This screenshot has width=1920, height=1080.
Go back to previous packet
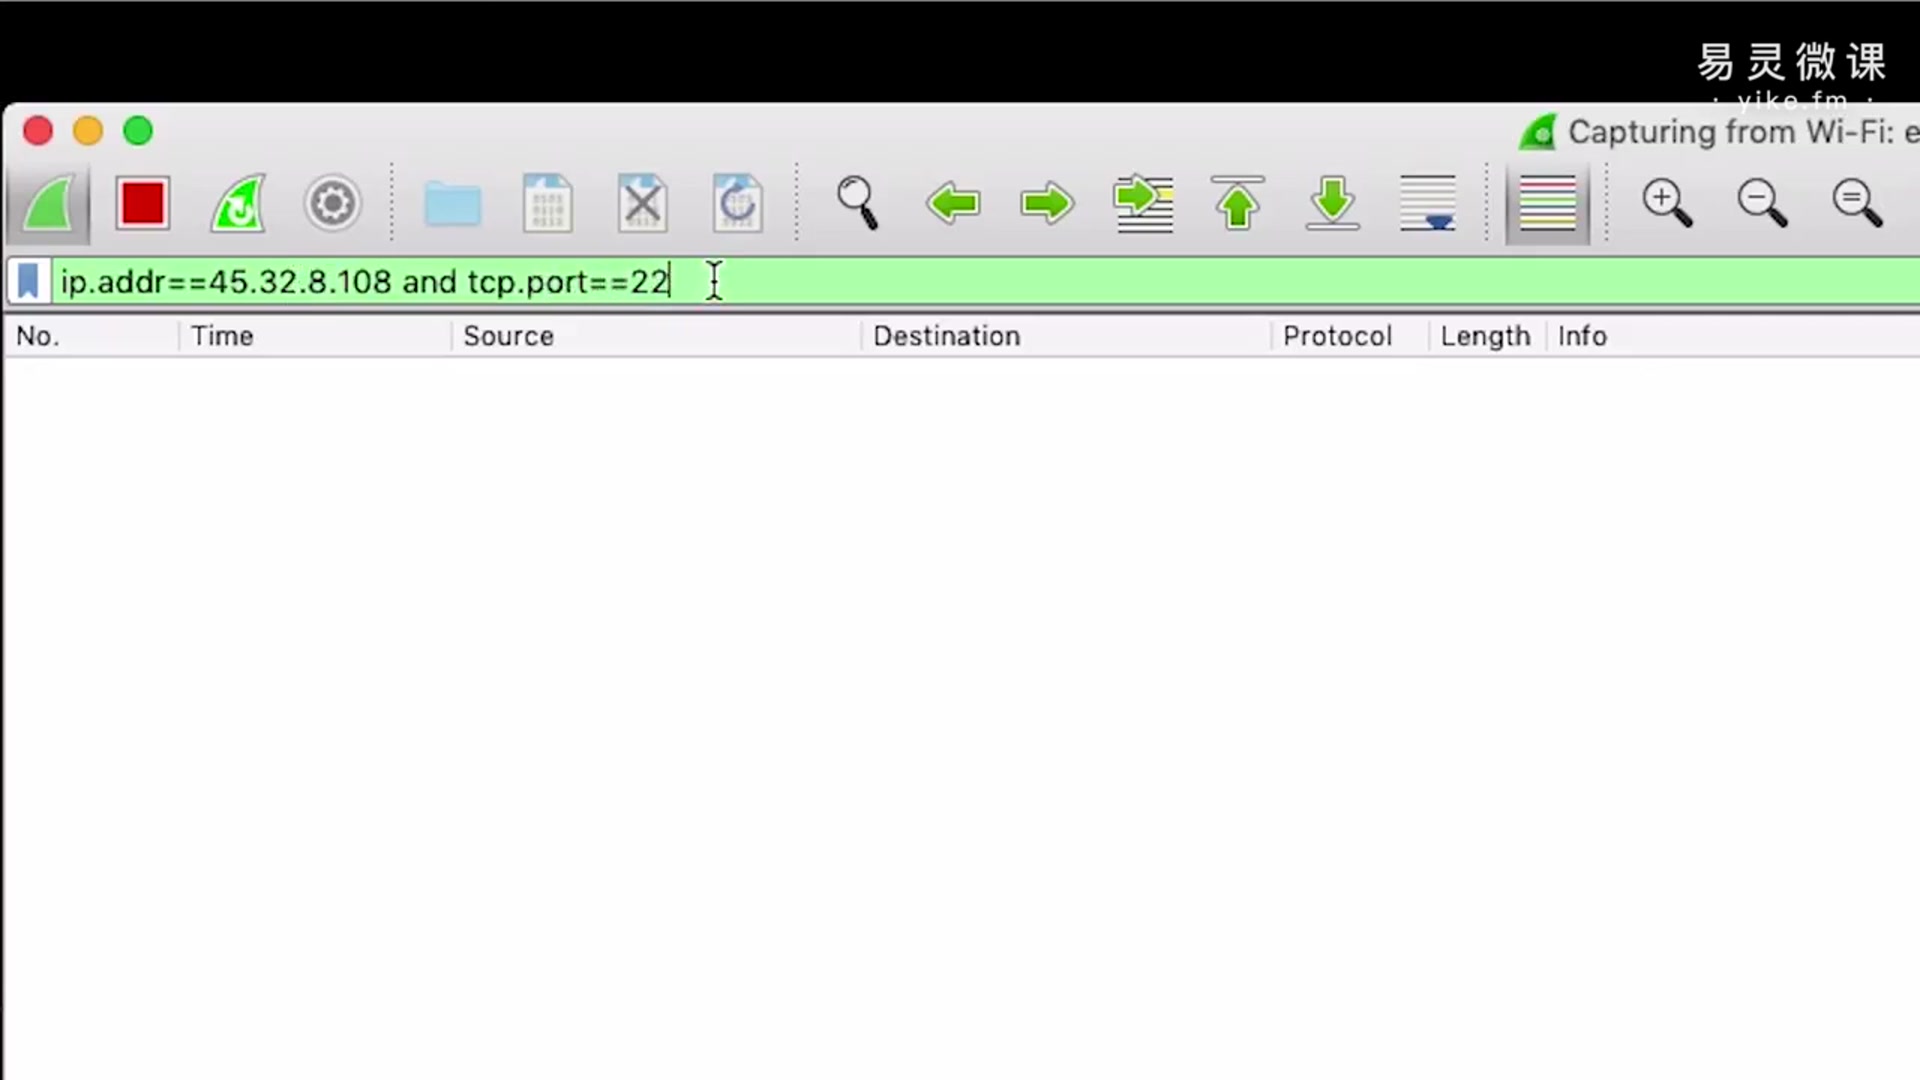click(952, 204)
